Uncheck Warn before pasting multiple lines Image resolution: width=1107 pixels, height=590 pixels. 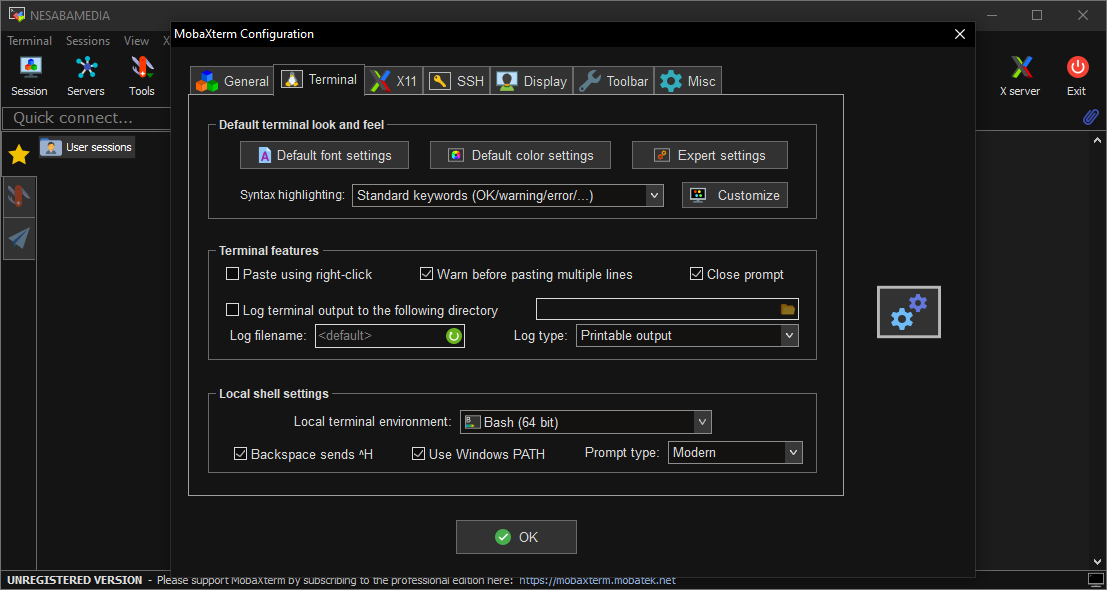[x=427, y=274]
